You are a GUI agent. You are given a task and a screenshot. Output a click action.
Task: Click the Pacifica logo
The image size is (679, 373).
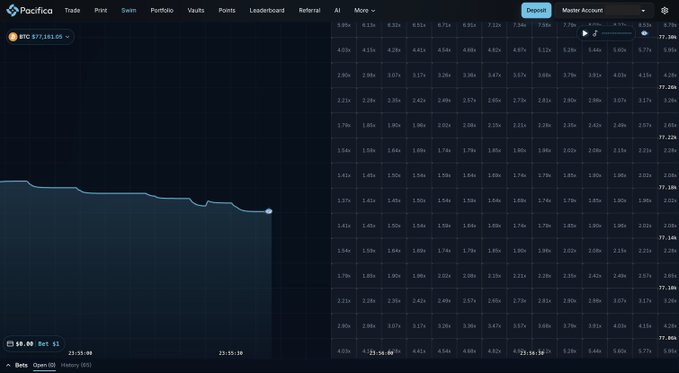click(29, 10)
